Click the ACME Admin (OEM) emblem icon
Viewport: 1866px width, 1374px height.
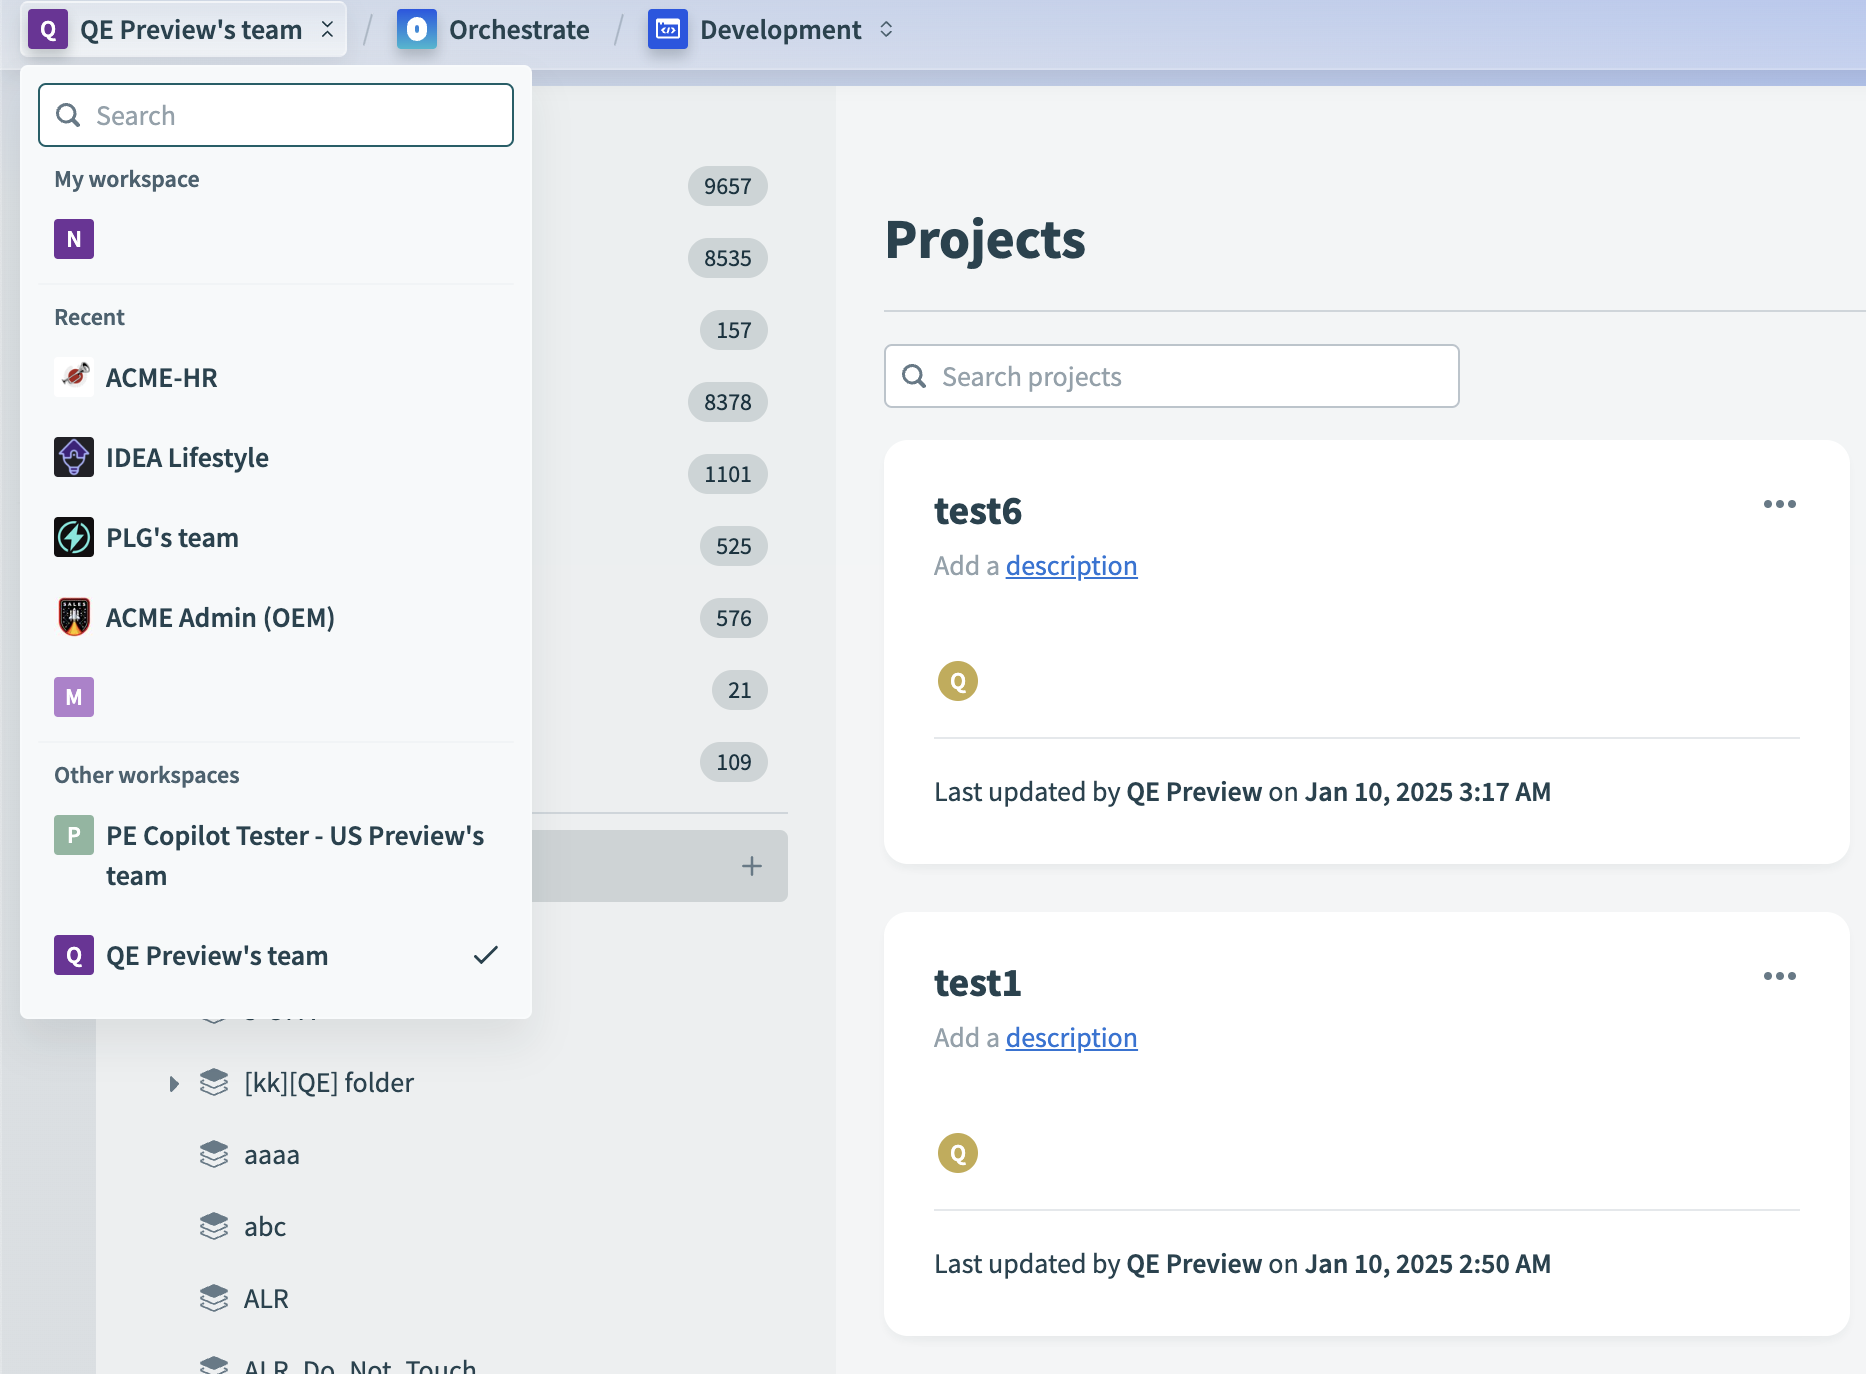(73, 617)
